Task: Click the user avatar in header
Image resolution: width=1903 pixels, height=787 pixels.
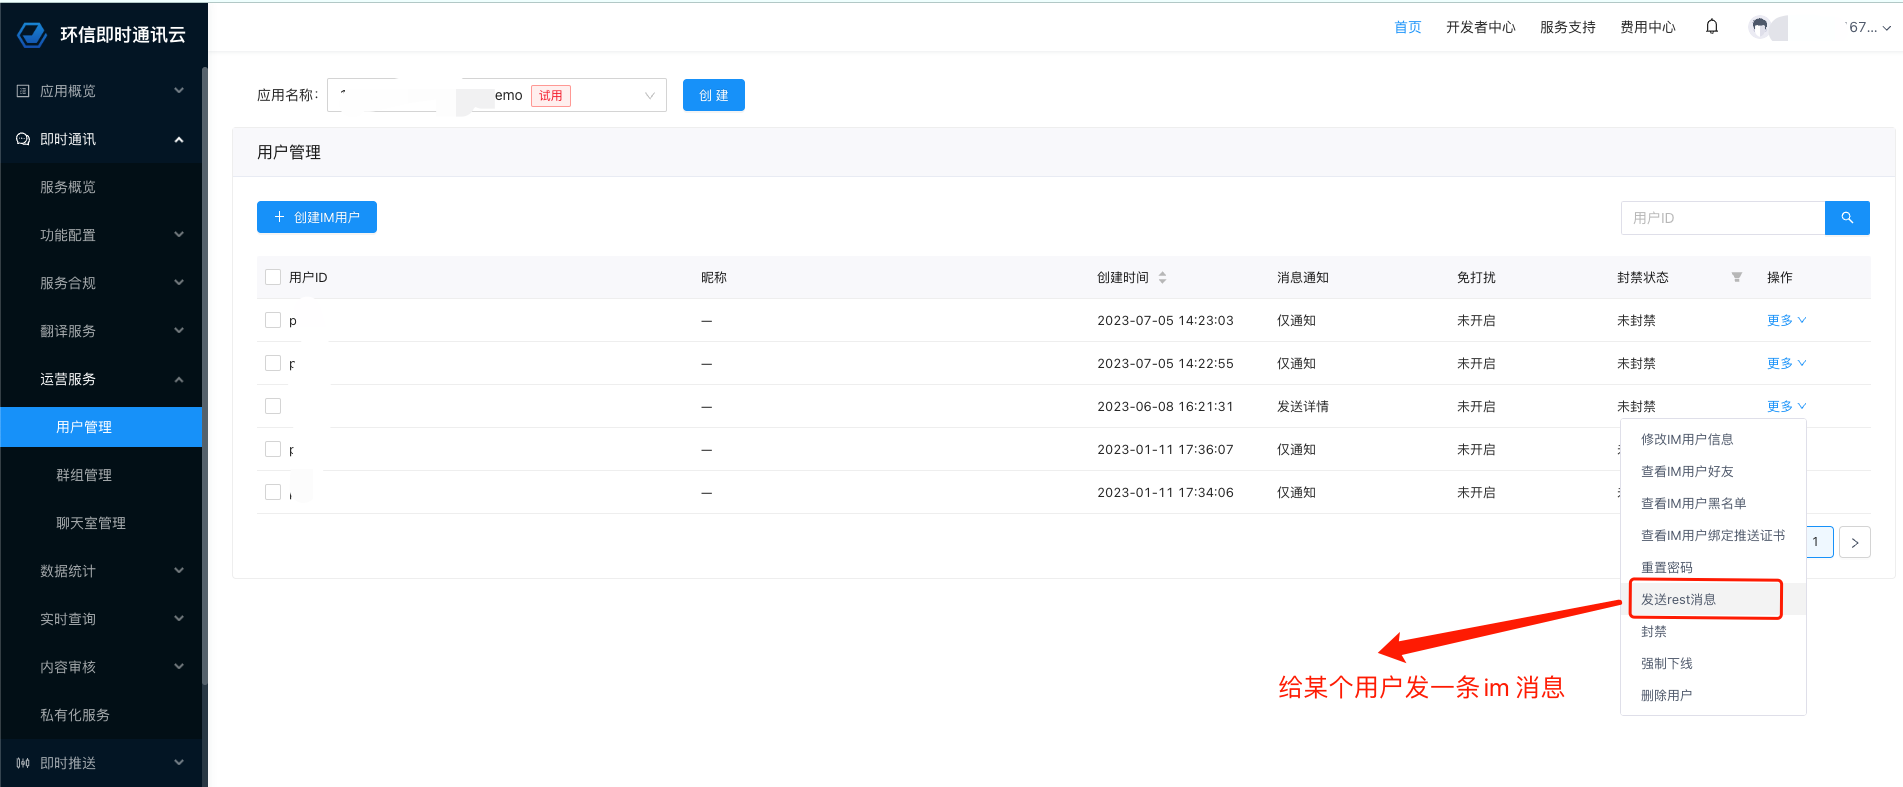Action: 1760,27
